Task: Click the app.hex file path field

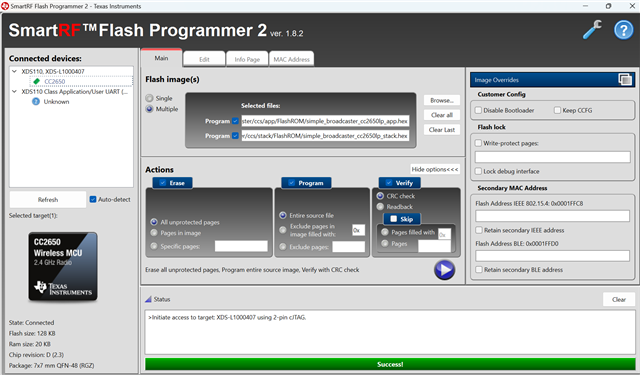Action: (x=325, y=121)
